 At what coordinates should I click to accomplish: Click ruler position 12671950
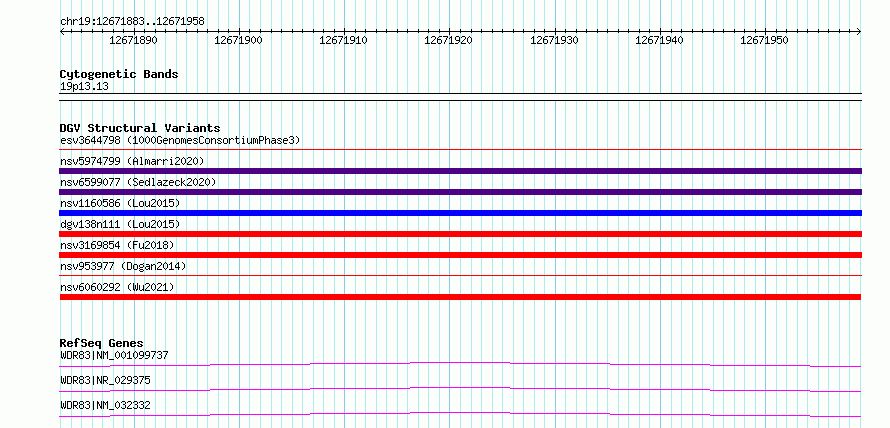point(764,40)
